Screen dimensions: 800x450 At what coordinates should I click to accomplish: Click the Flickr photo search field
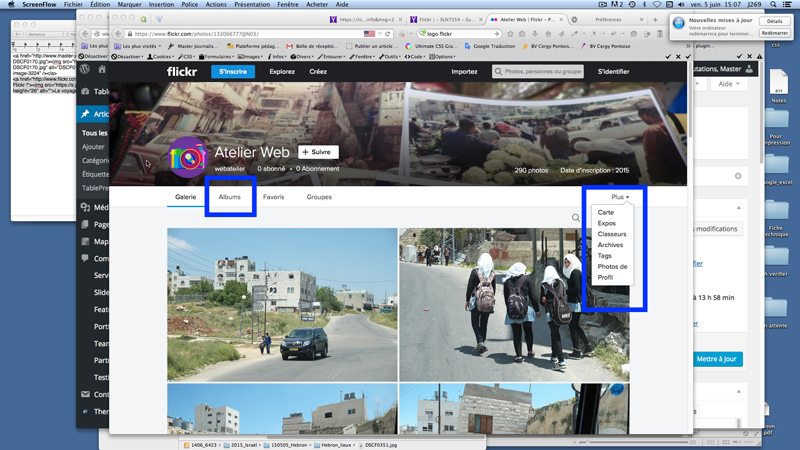[x=538, y=72]
